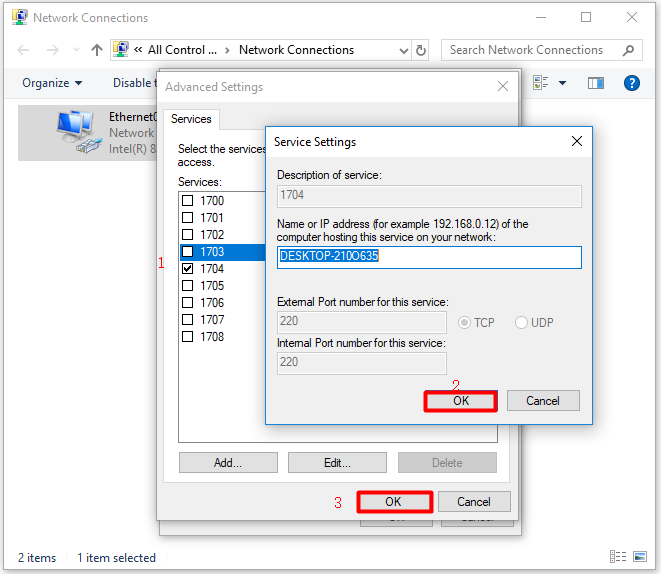Viewport: 661px width, 574px height.
Task: Click the address bar network icon
Action: [121, 50]
